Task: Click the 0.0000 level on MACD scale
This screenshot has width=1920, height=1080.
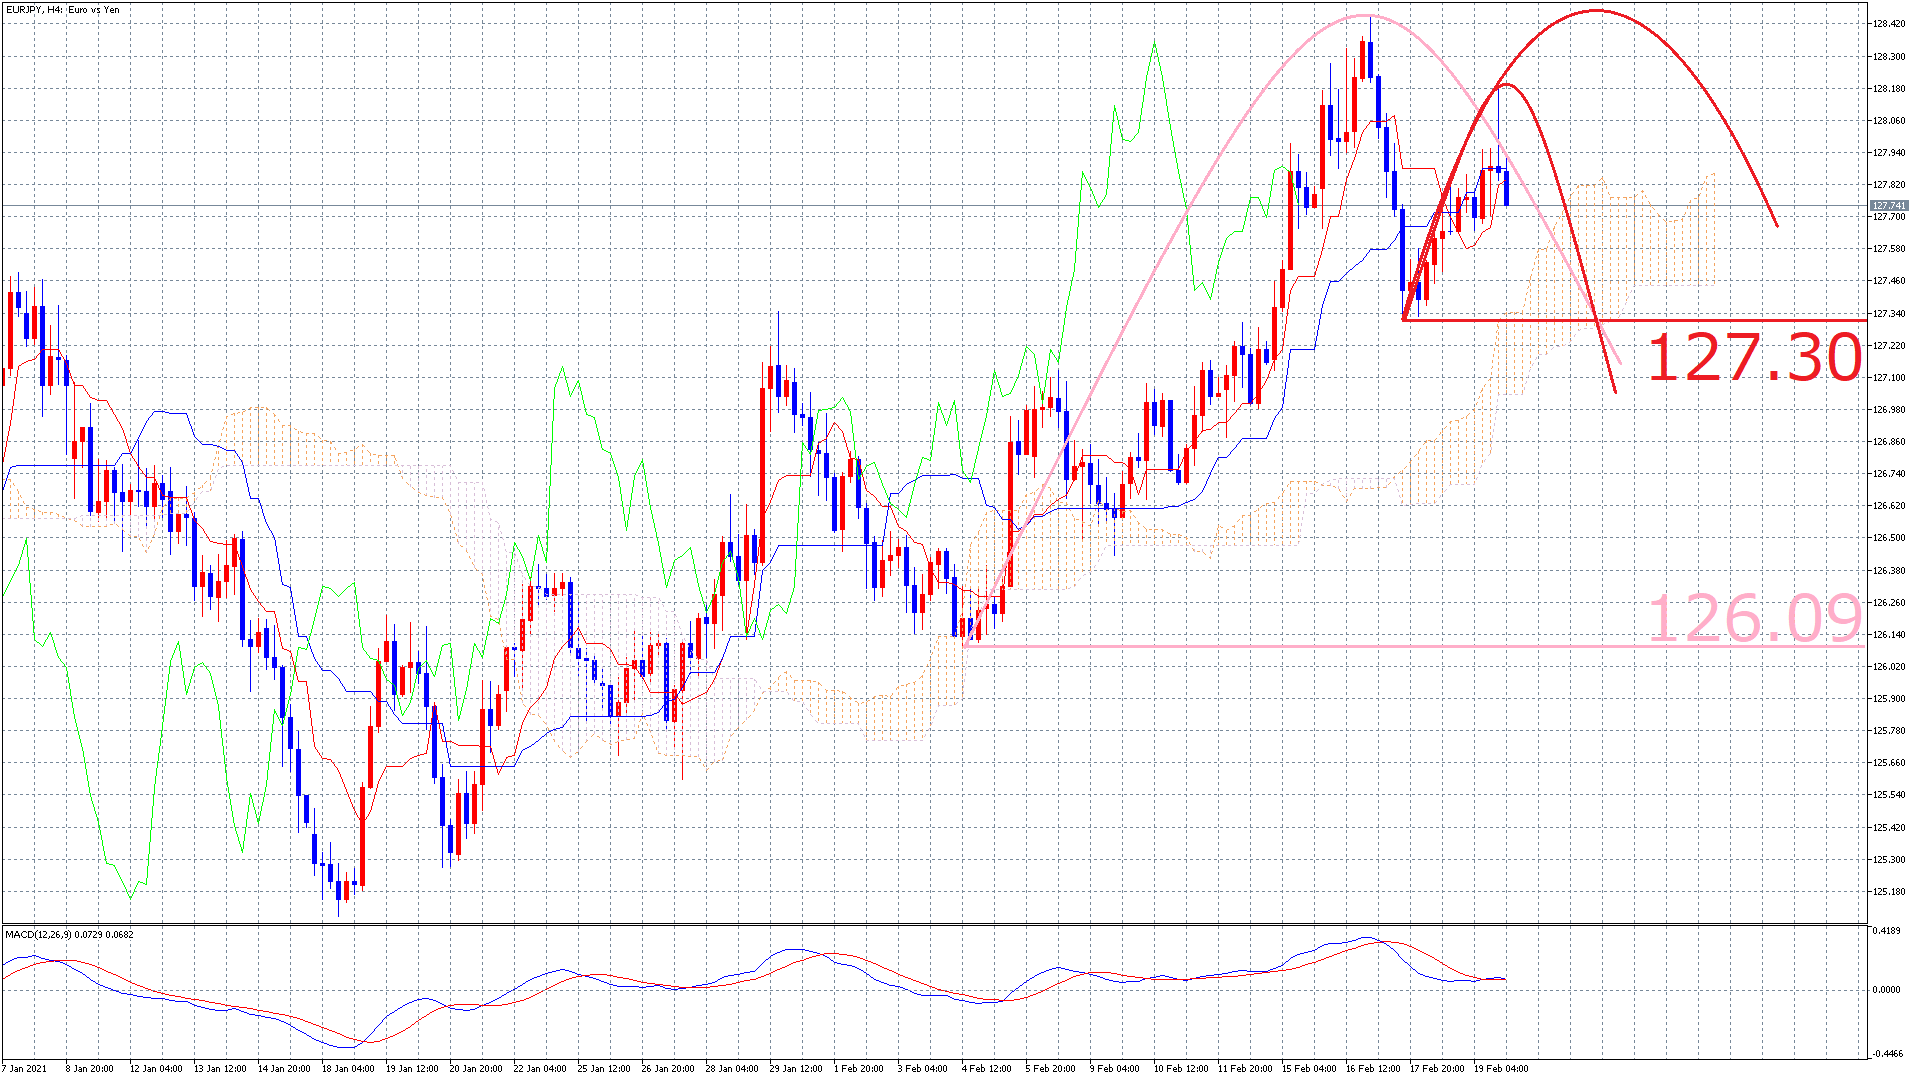Action: pos(1886,990)
